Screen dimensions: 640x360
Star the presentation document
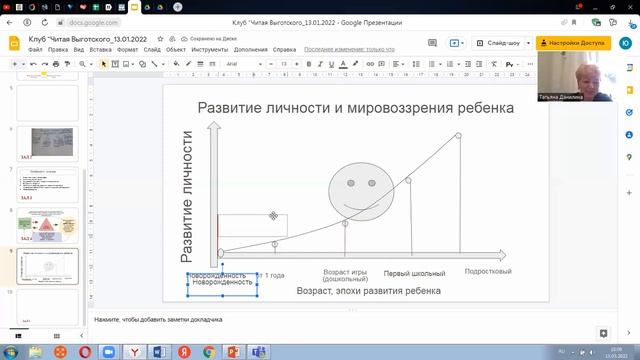click(160, 39)
